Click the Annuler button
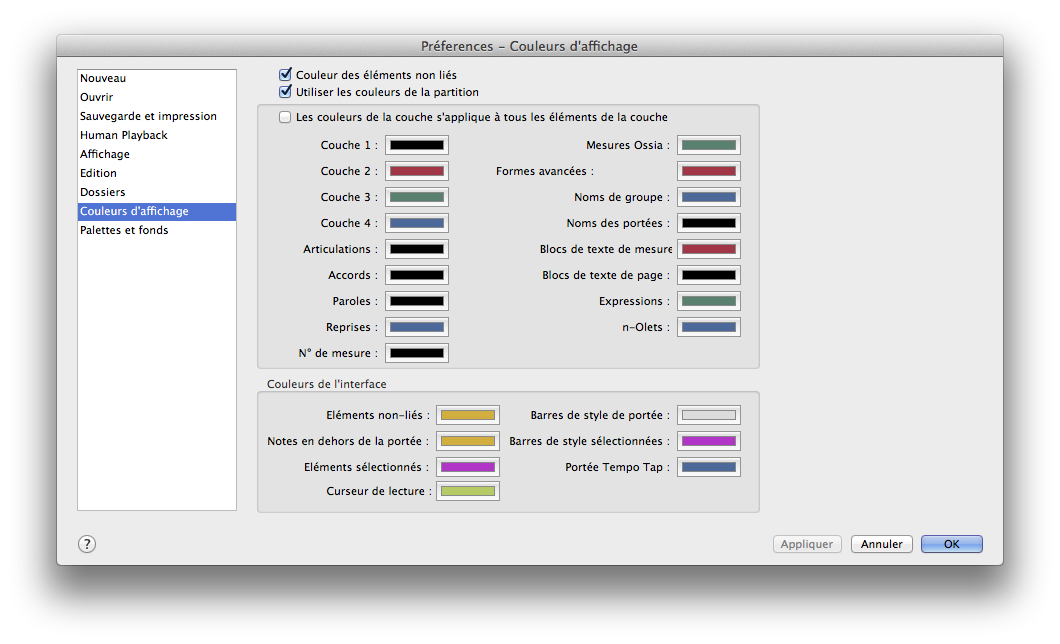The width and height of the screenshot is (1060, 644). point(881,544)
